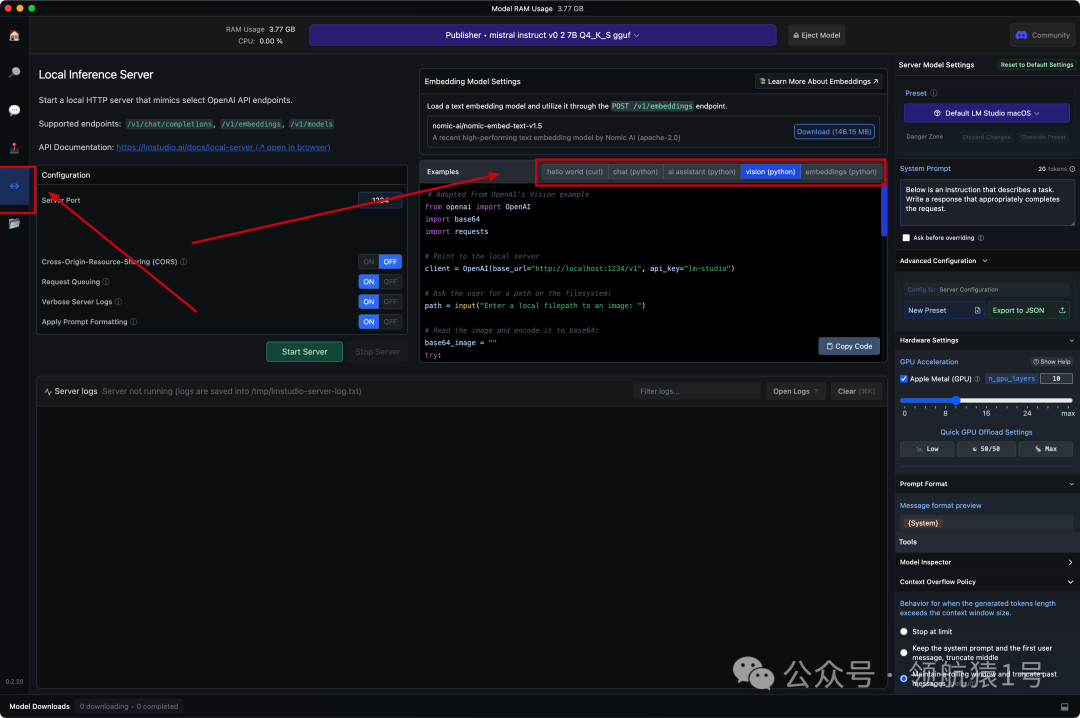Collapse the Advanced Configuration section
The image size is (1080, 718).
tap(985, 261)
